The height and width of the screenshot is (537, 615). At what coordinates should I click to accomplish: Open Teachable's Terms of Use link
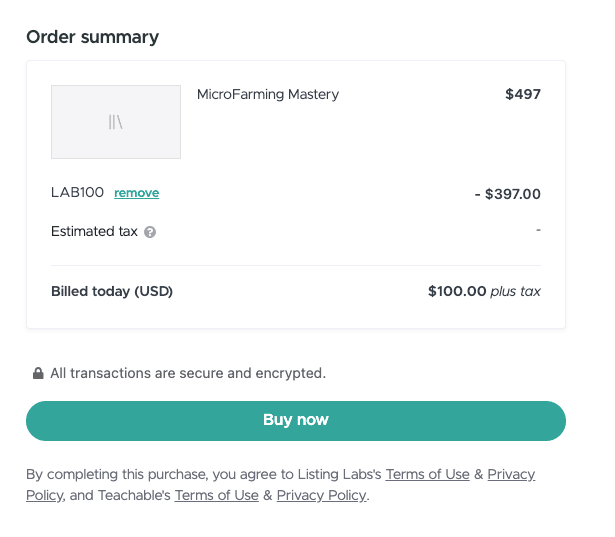pyautogui.click(x=216, y=496)
